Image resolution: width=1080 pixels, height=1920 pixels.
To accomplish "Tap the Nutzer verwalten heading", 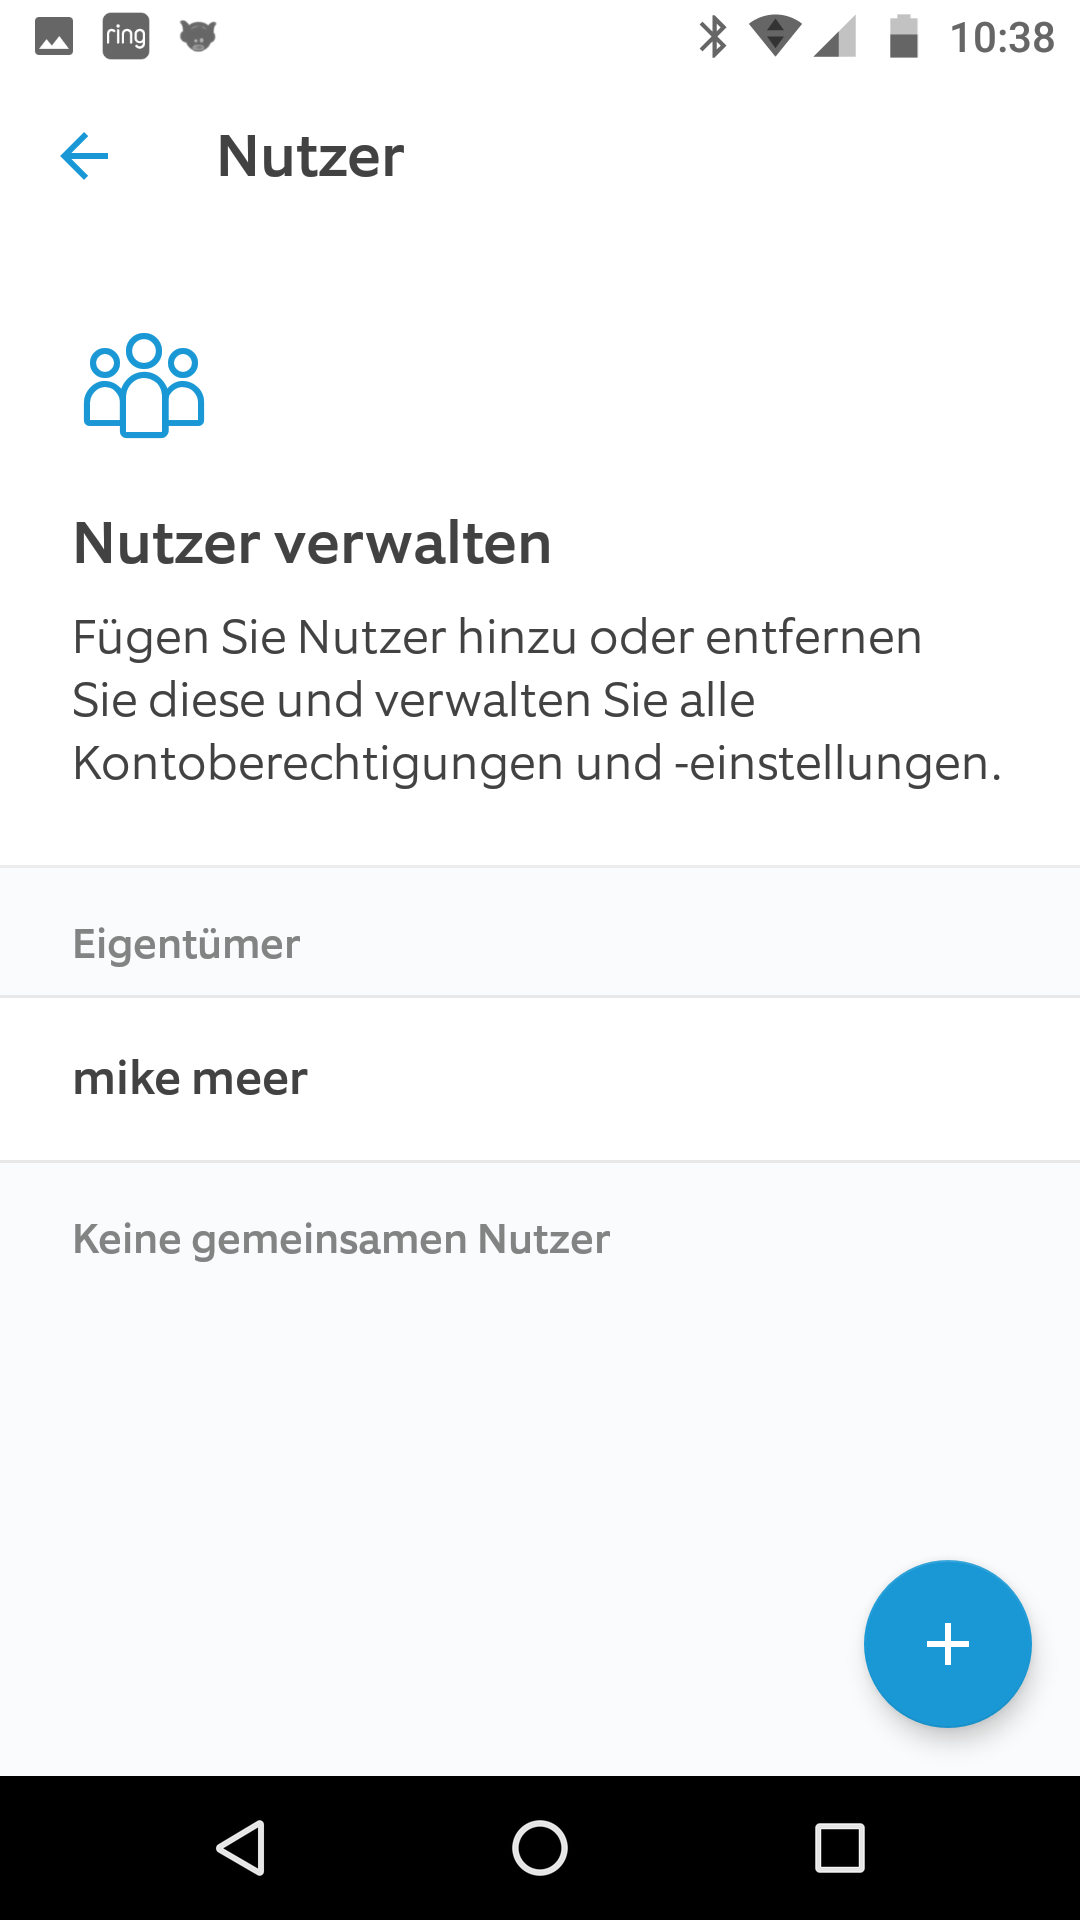I will [x=312, y=543].
